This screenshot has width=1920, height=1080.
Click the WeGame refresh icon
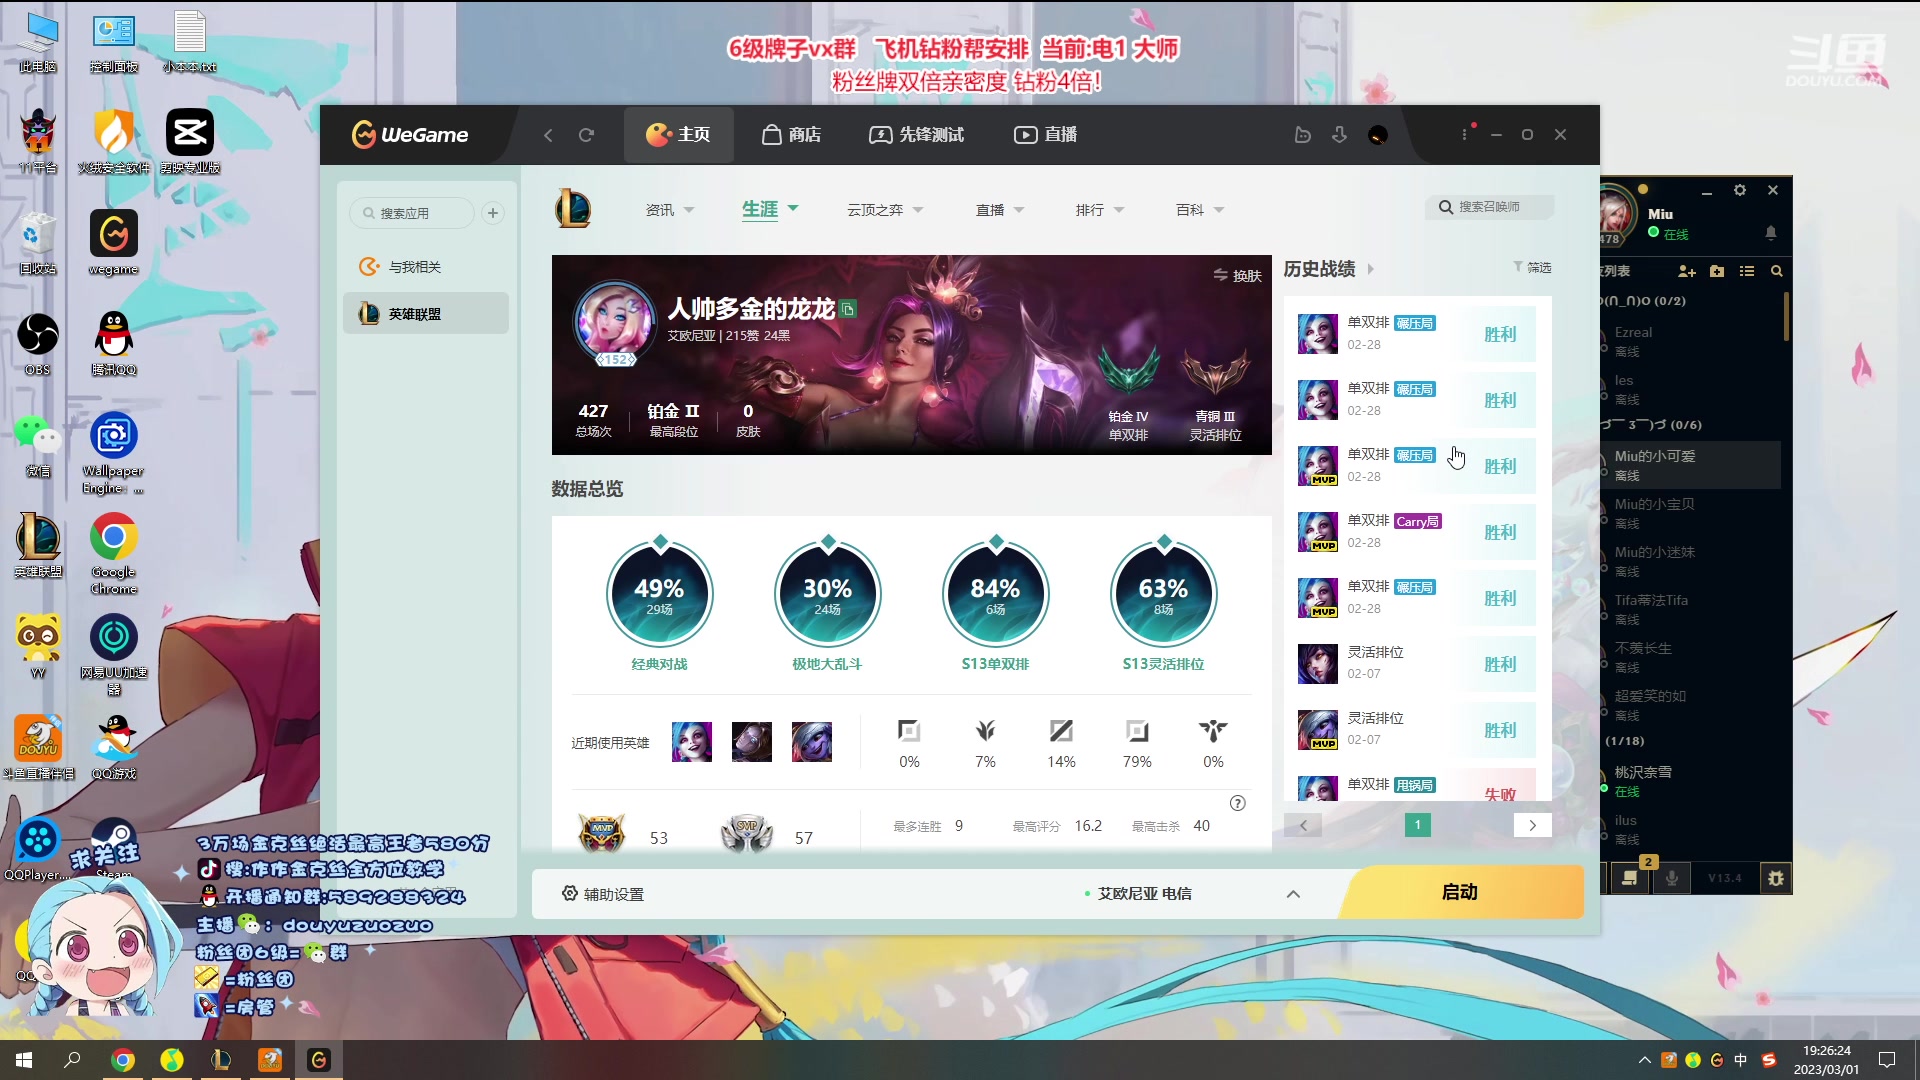pos(587,135)
